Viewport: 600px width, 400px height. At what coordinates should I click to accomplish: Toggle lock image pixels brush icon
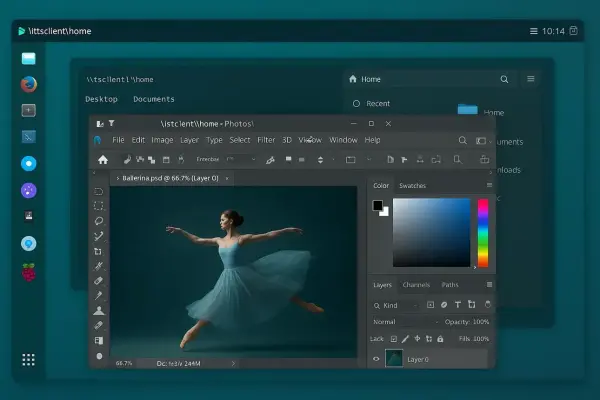click(x=405, y=339)
